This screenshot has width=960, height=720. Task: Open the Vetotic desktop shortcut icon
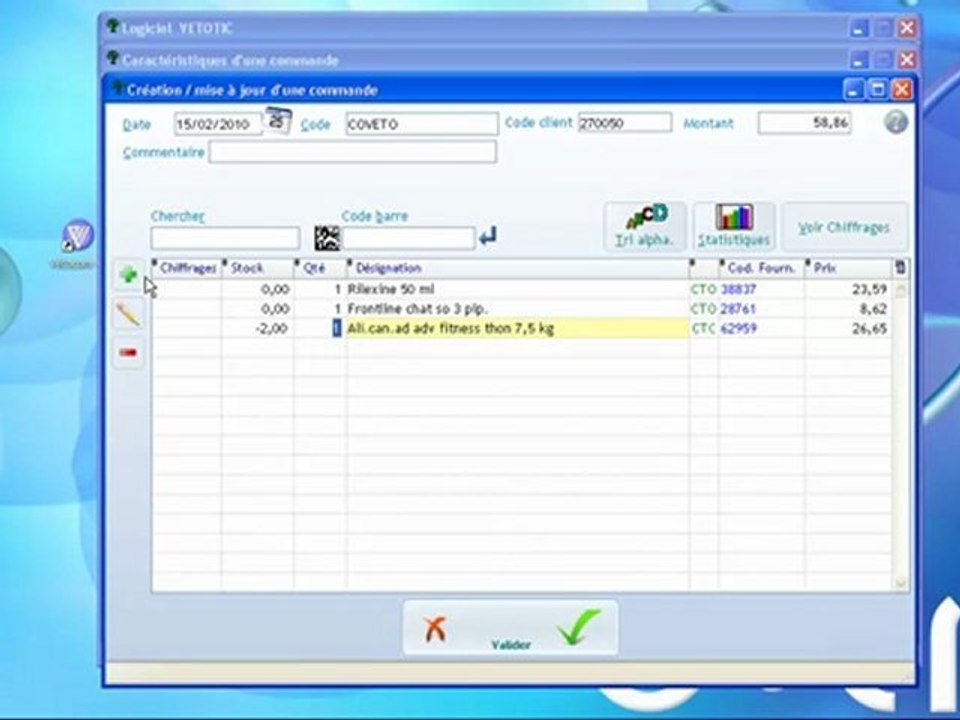tap(78, 236)
